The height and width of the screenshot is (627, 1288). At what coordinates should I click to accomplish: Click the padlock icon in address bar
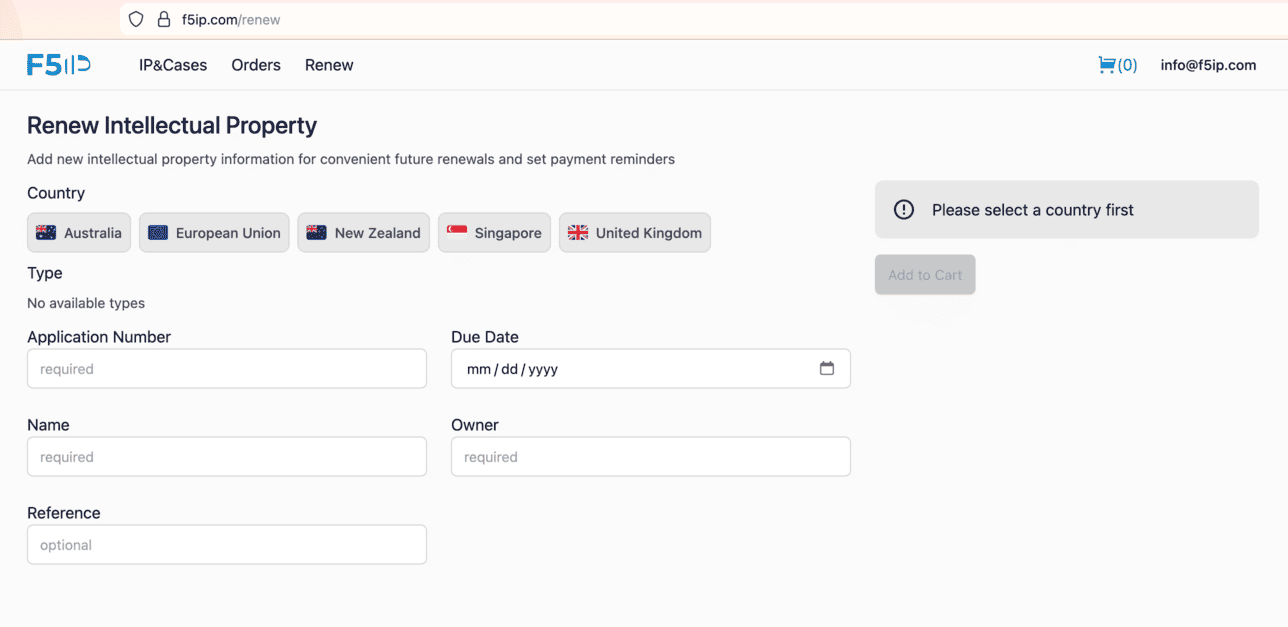coord(164,19)
